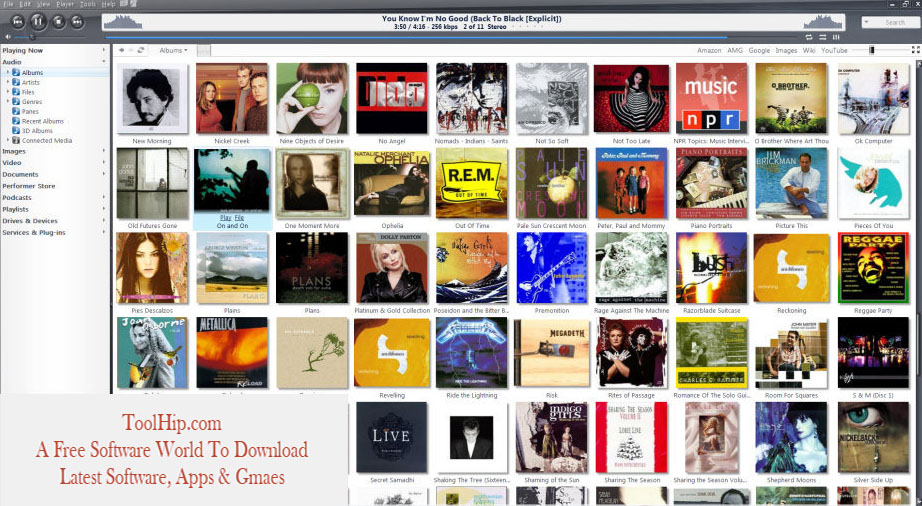Expand the Playing Now section arrow
Image resolution: width=922 pixels, height=506 pixels.
pos(104,51)
